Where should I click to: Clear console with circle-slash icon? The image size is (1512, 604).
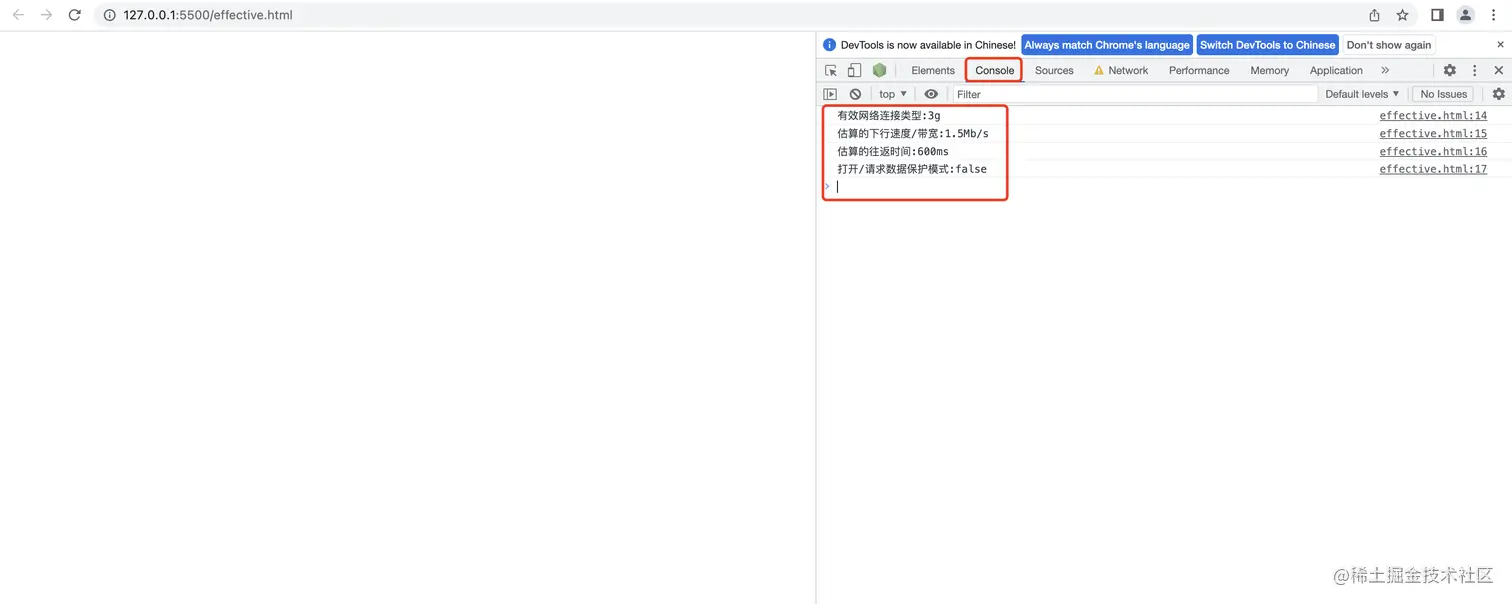tap(855, 94)
